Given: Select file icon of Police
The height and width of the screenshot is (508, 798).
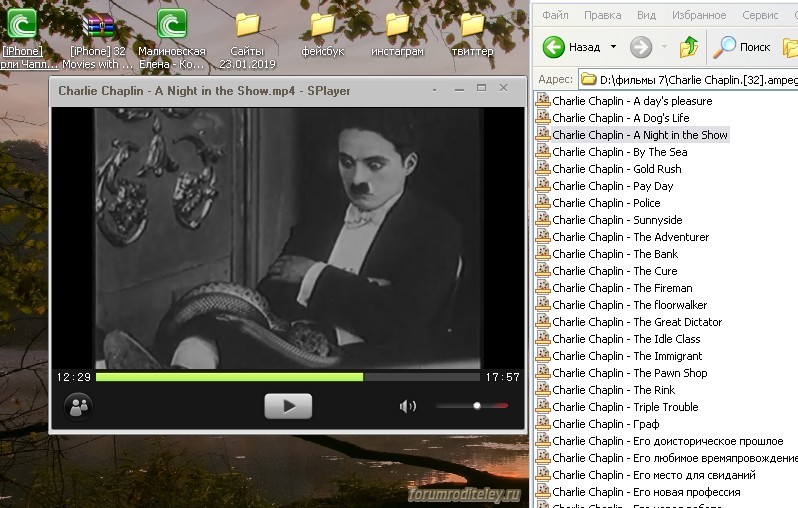Looking at the screenshot, I should 543,202.
